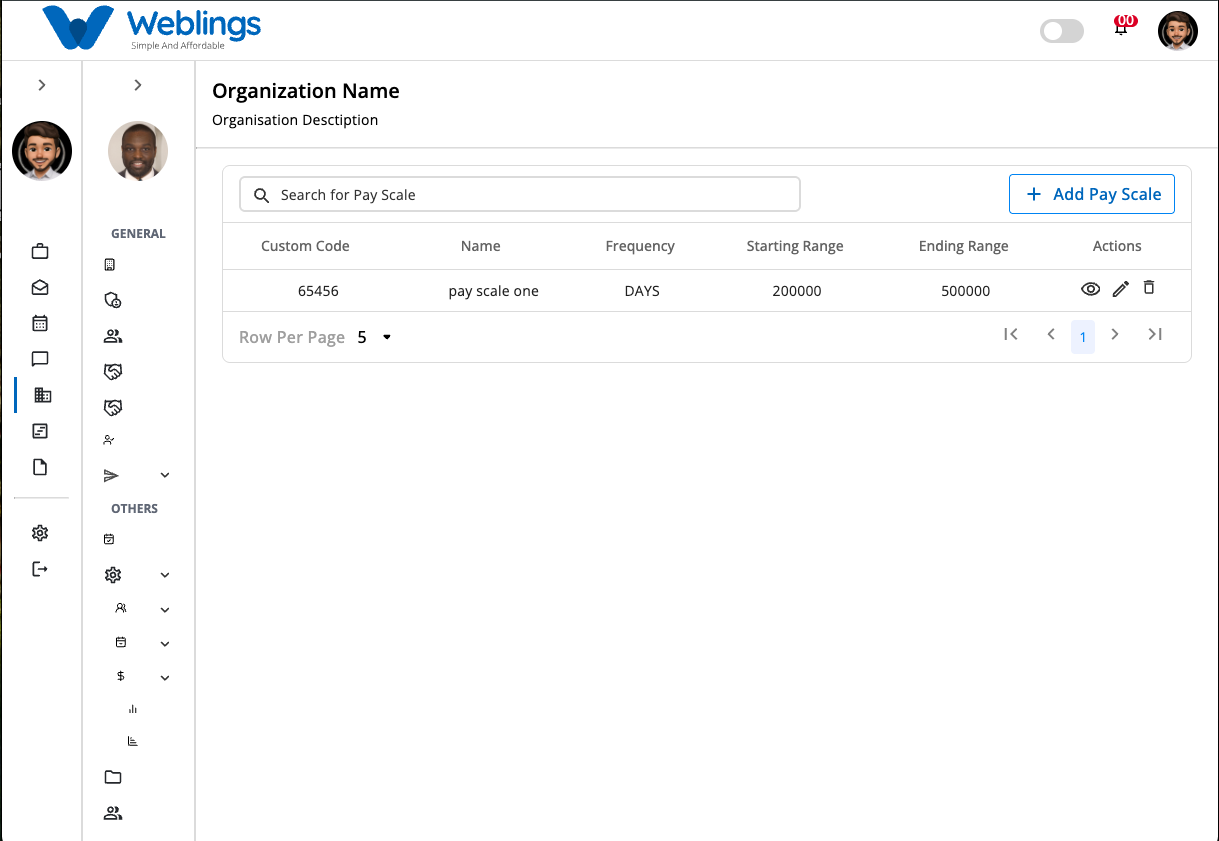Click the "pay scale one" name cell

(x=494, y=291)
